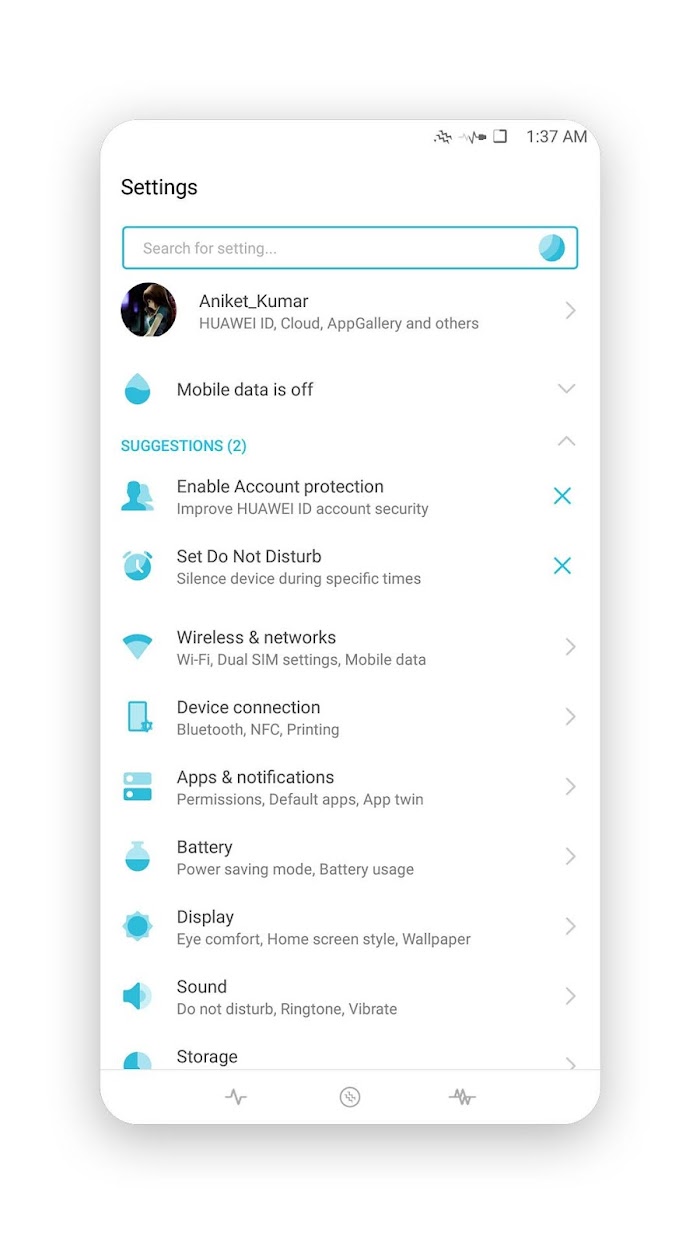Tap the Apps & notifications icon
Viewport: 700px width, 1244px height.
click(x=137, y=787)
